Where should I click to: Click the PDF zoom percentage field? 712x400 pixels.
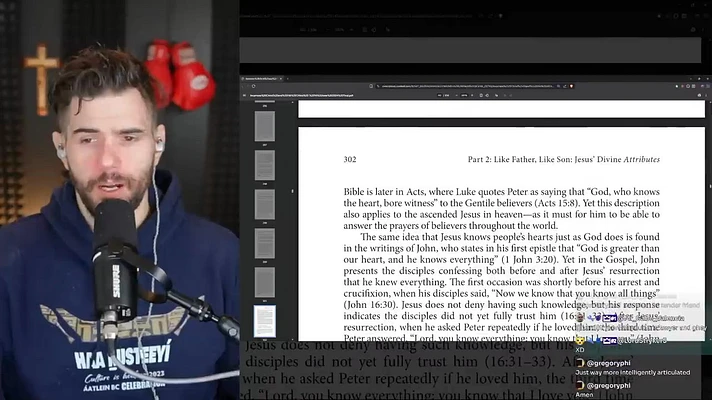pyautogui.click(x=464, y=95)
